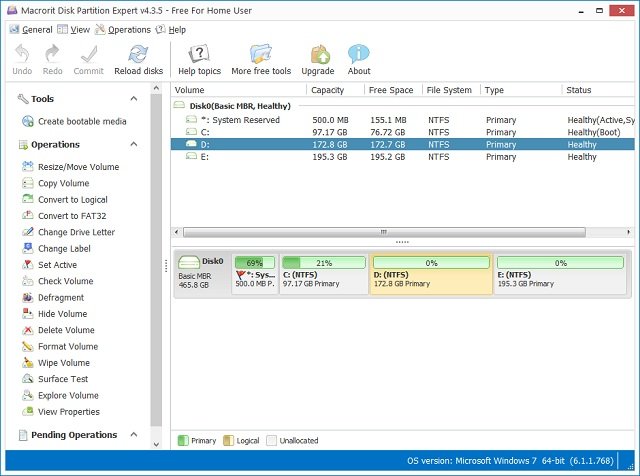This screenshot has height=476, width=640.
Task: Open Help topics from the toolbar
Action: click(x=199, y=60)
